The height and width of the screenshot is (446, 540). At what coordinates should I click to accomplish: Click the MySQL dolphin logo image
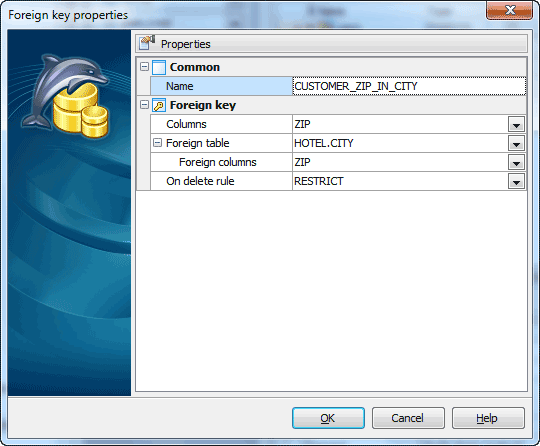(x=66, y=96)
